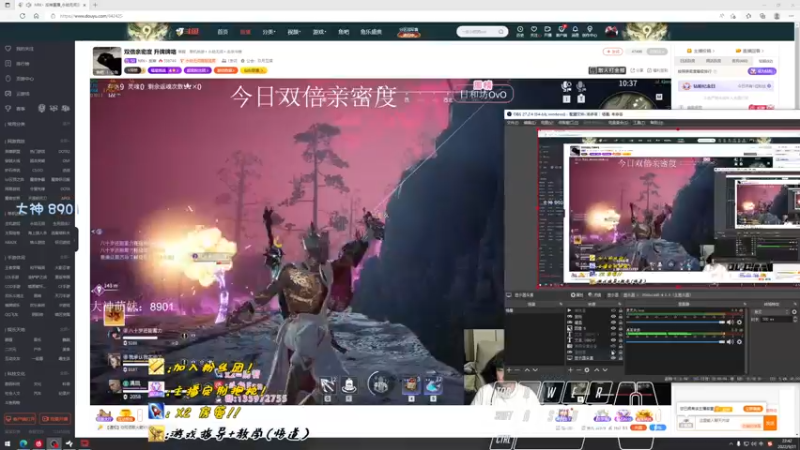The width and height of the screenshot is (800, 450).
Task: Add a source with plus icon in OBS Sources dock
Action: pyautogui.click(x=570, y=370)
